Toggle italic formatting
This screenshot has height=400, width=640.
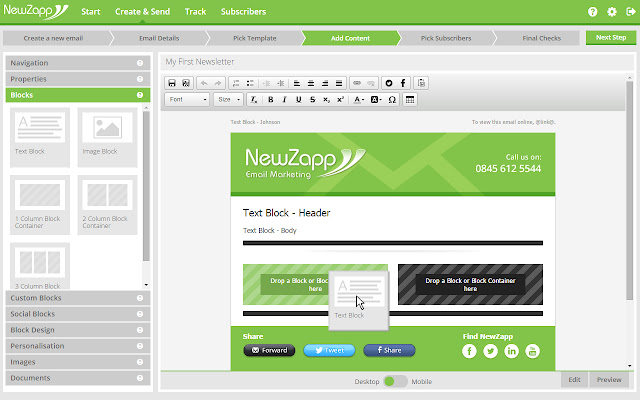pyautogui.click(x=284, y=100)
